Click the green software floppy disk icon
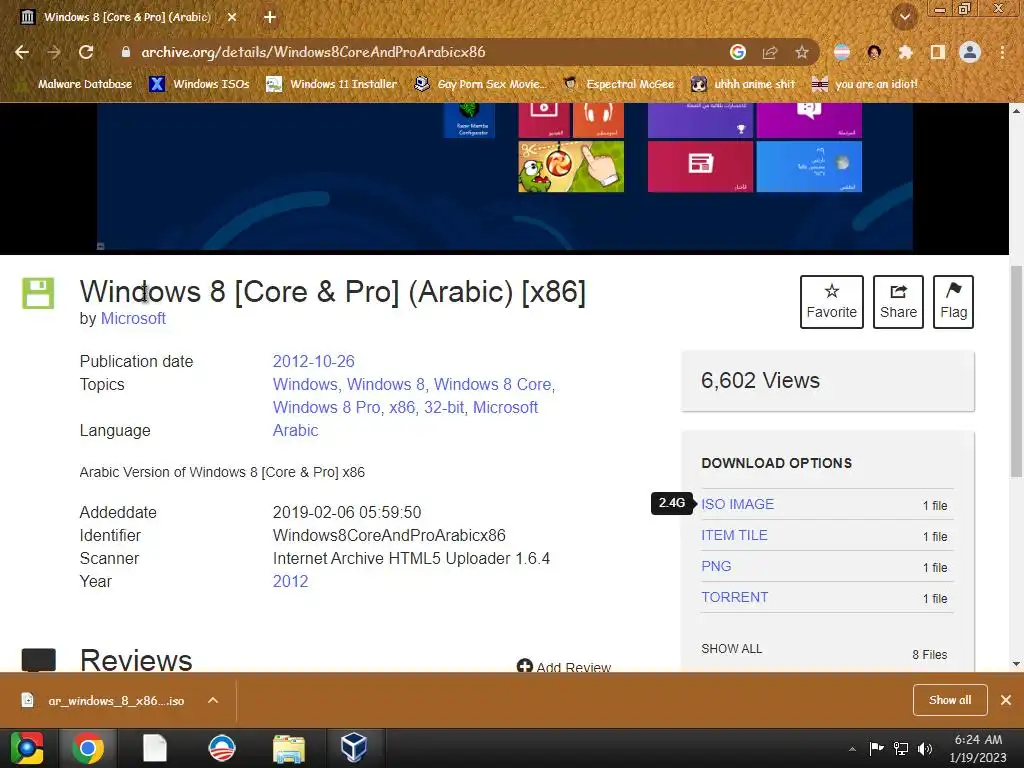The image size is (1024, 768). click(38, 293)
